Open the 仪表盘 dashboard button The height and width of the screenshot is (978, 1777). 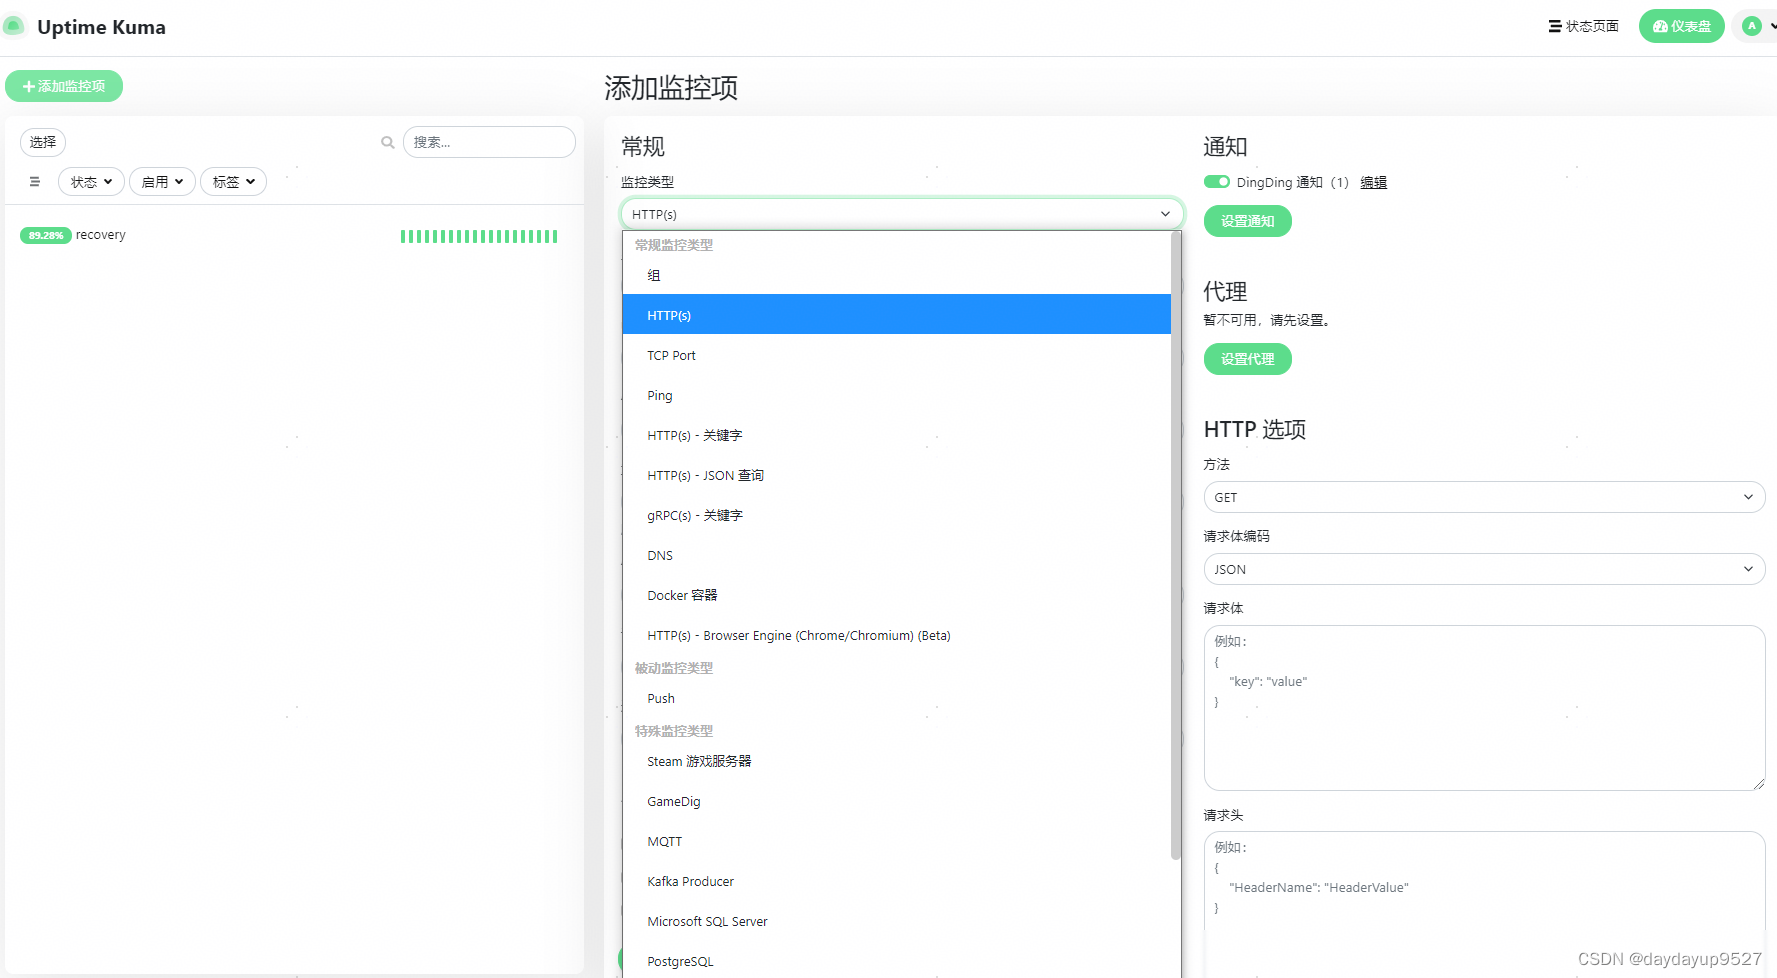coord(1682,26)
